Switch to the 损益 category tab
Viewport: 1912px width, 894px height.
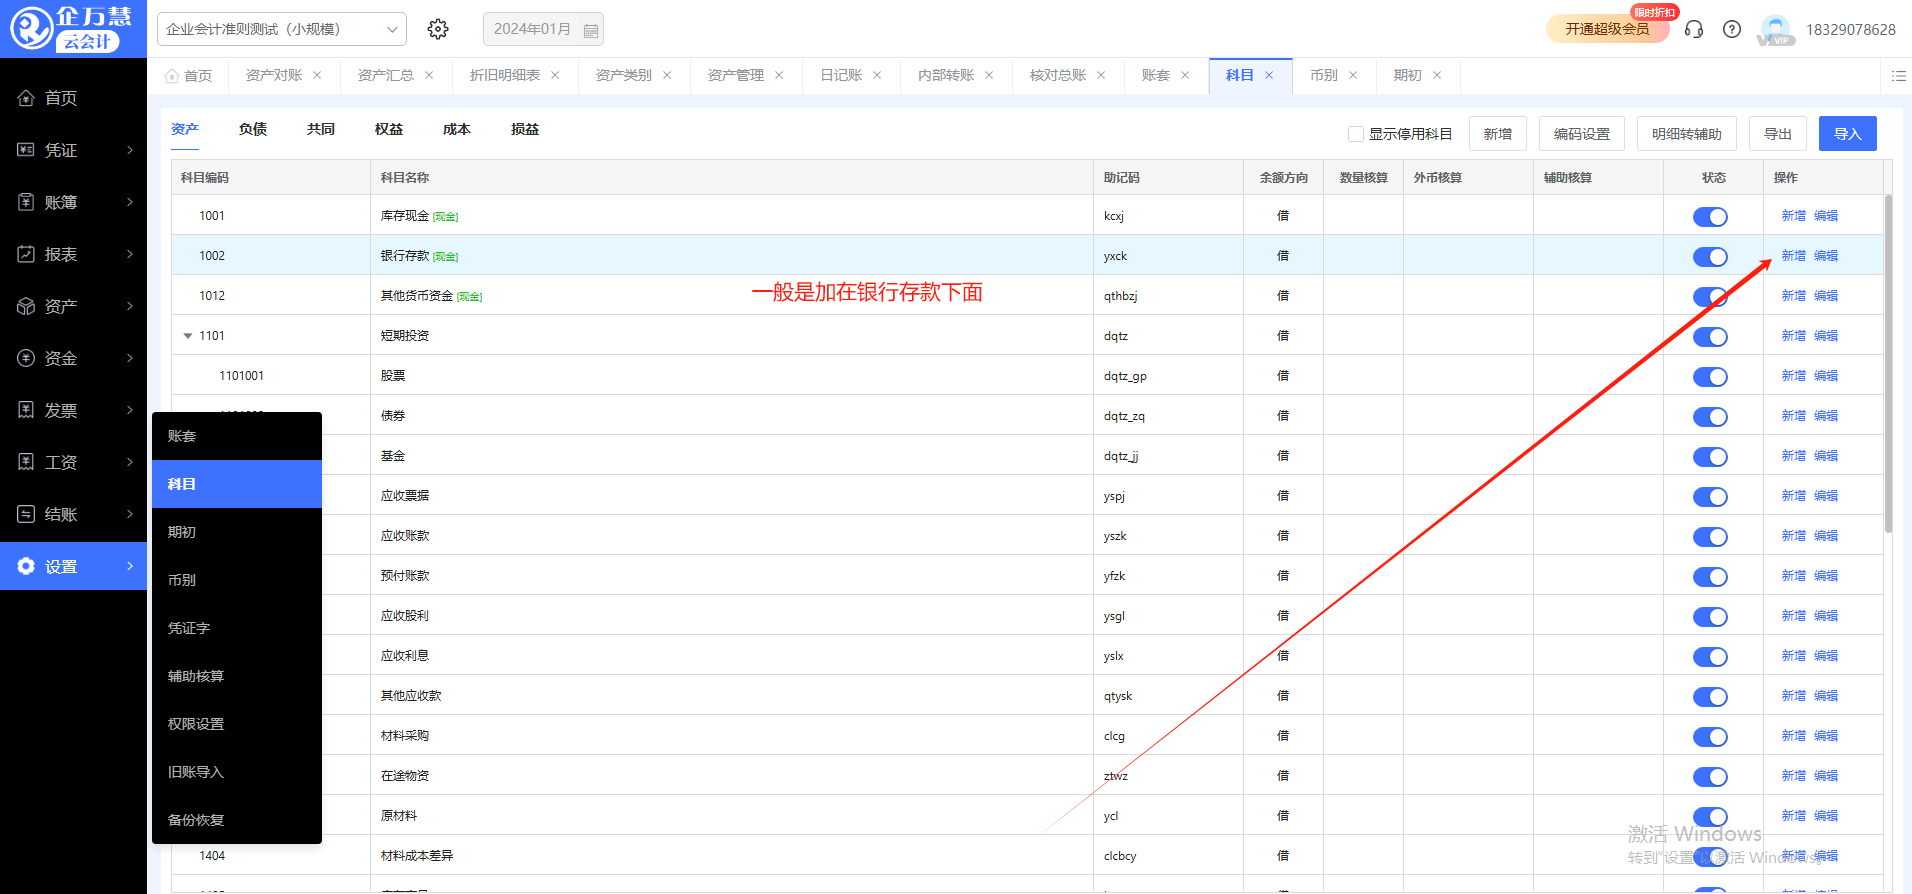525,129
